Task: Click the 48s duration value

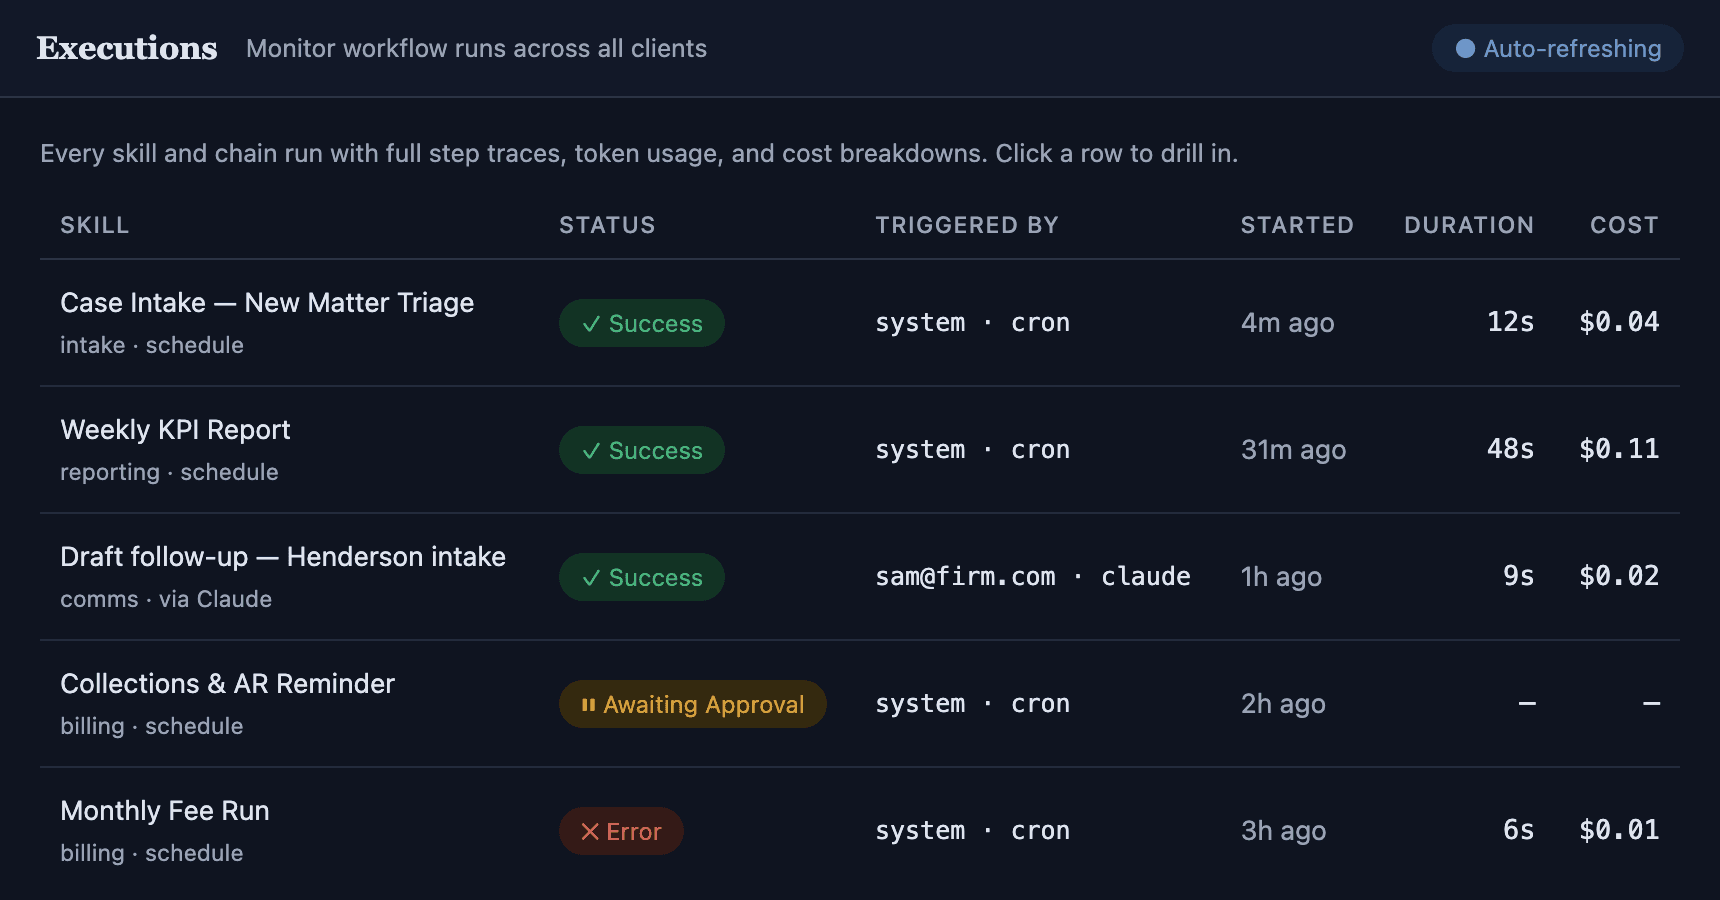Action: [1510, 449]
